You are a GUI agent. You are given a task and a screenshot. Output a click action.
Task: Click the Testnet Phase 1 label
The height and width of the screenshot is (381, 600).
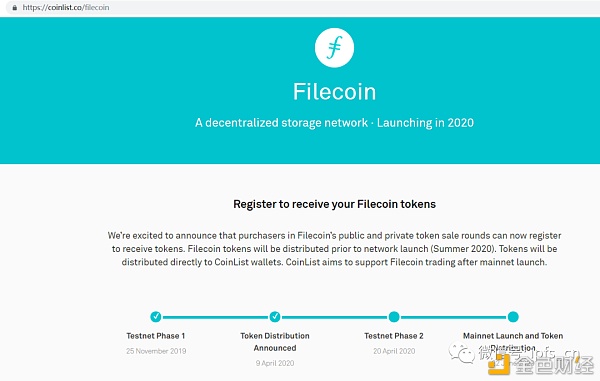click(x=156, y=336)
